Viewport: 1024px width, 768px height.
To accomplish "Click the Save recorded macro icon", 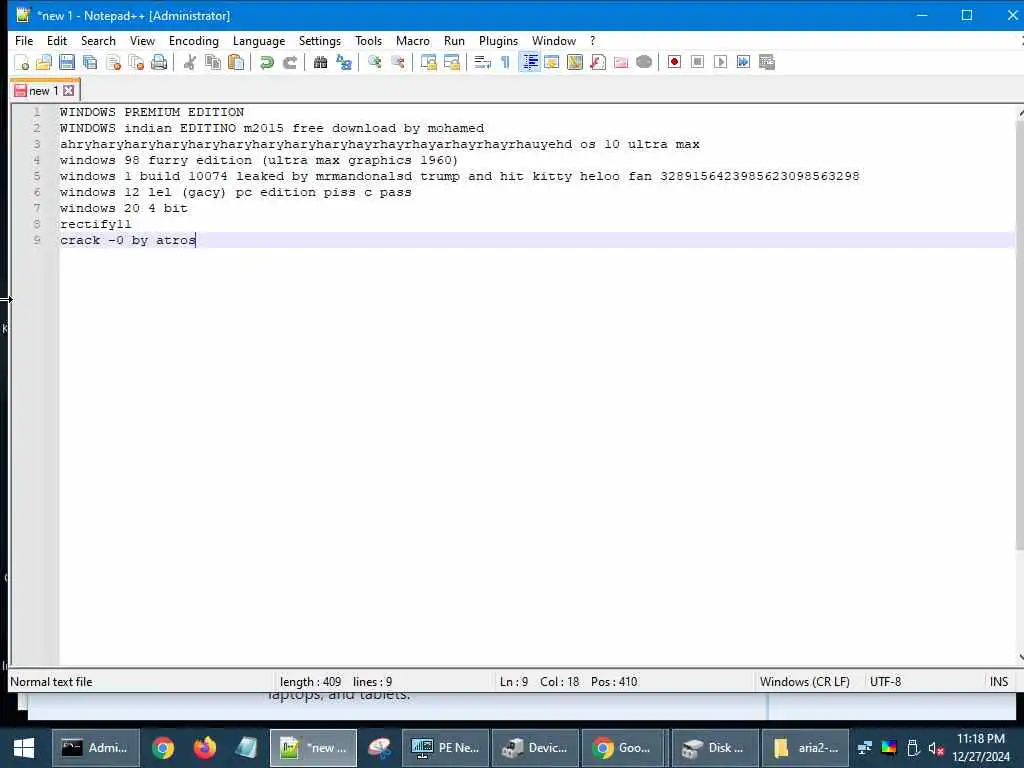I will coord(767,62).
